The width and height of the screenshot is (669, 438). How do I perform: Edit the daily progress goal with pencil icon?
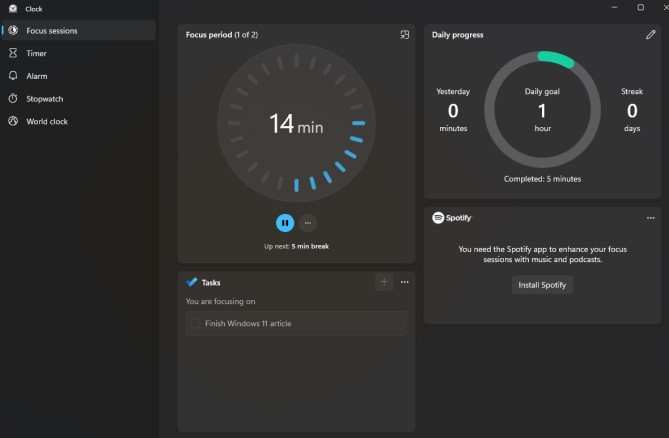tap(650, 35)
